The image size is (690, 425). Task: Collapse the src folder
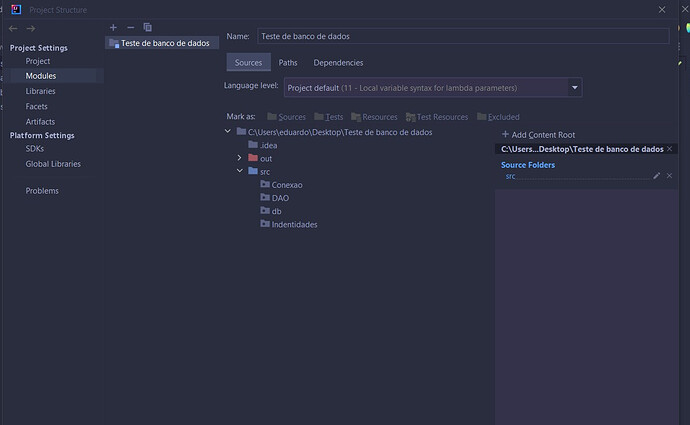pos(239,171)
